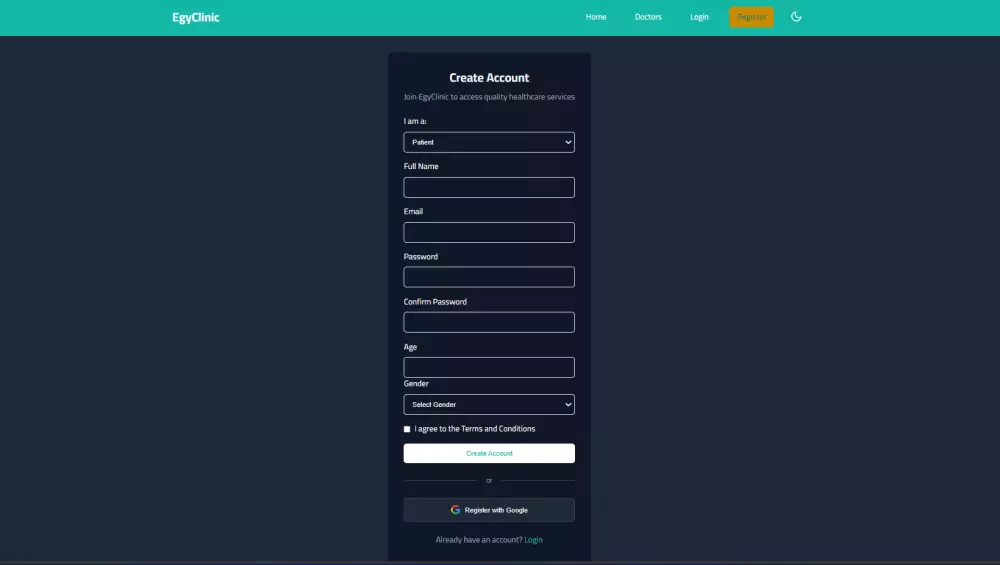Submit the form with Create Account button

click(489, 453)
